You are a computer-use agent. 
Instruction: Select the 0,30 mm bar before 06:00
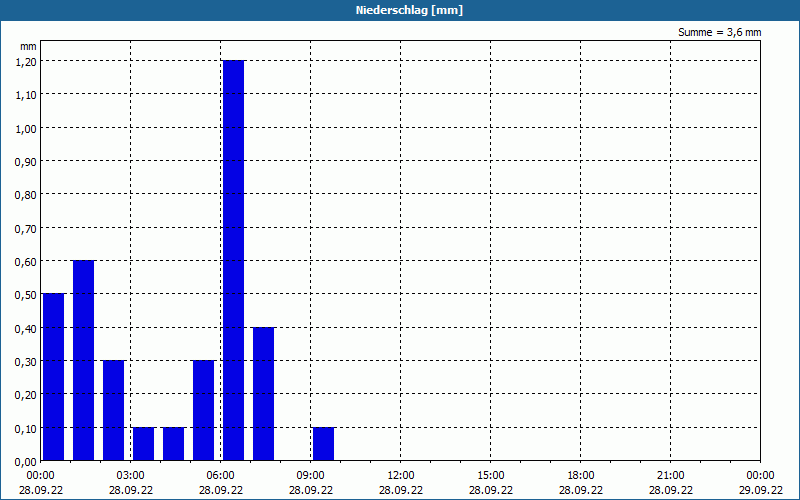coord(204,410)
